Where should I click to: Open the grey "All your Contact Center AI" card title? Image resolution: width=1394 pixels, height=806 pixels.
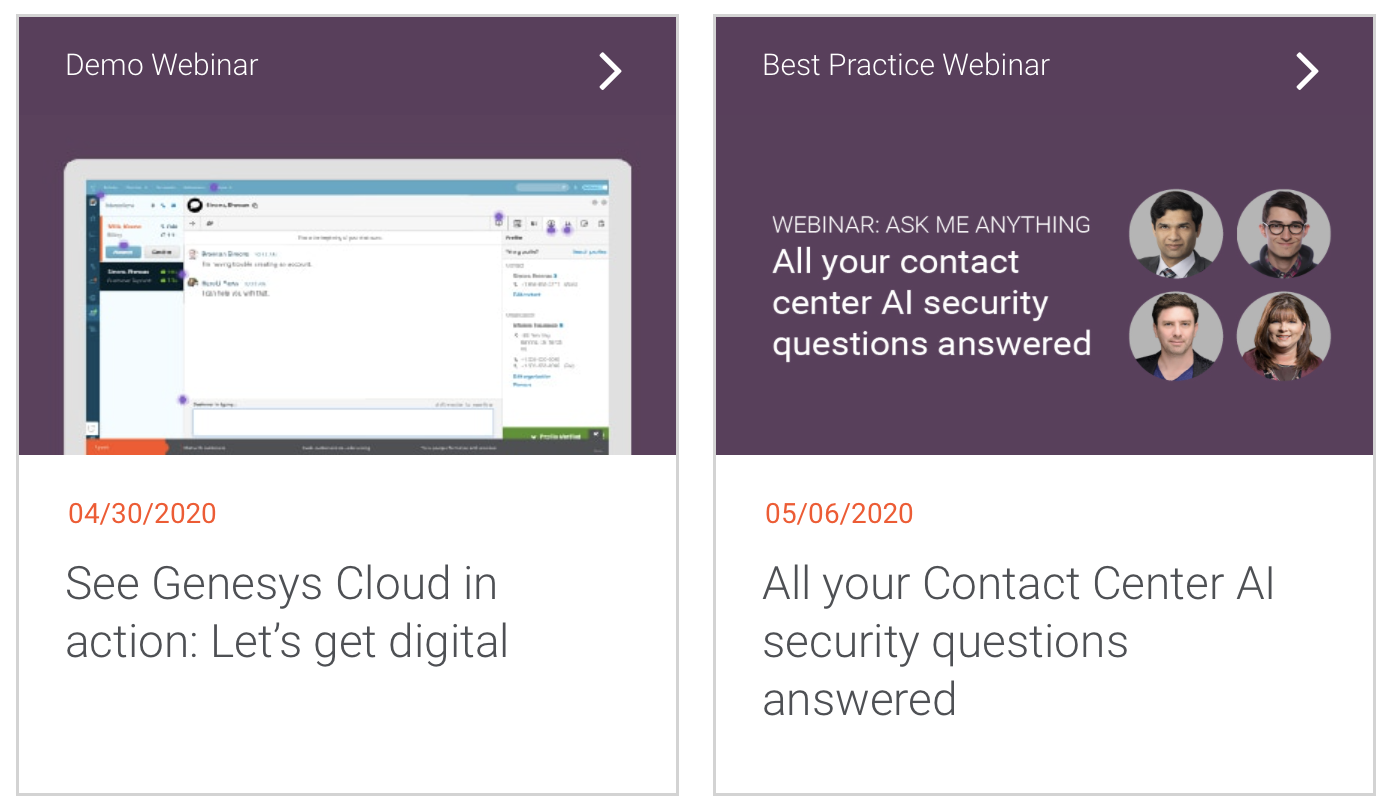pos(1018,640)
